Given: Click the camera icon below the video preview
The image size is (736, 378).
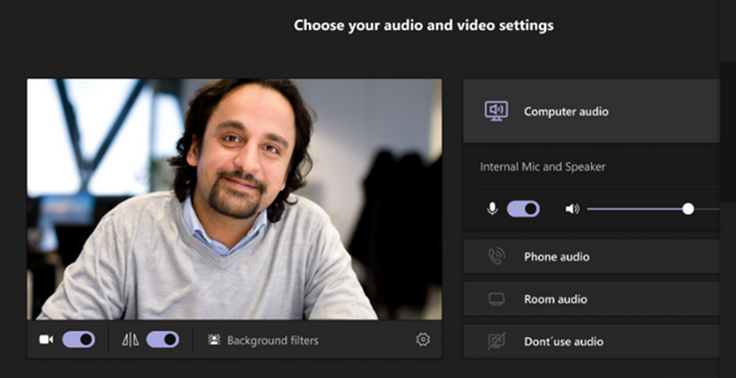Looking at the screenshot, I should point(46,339).
